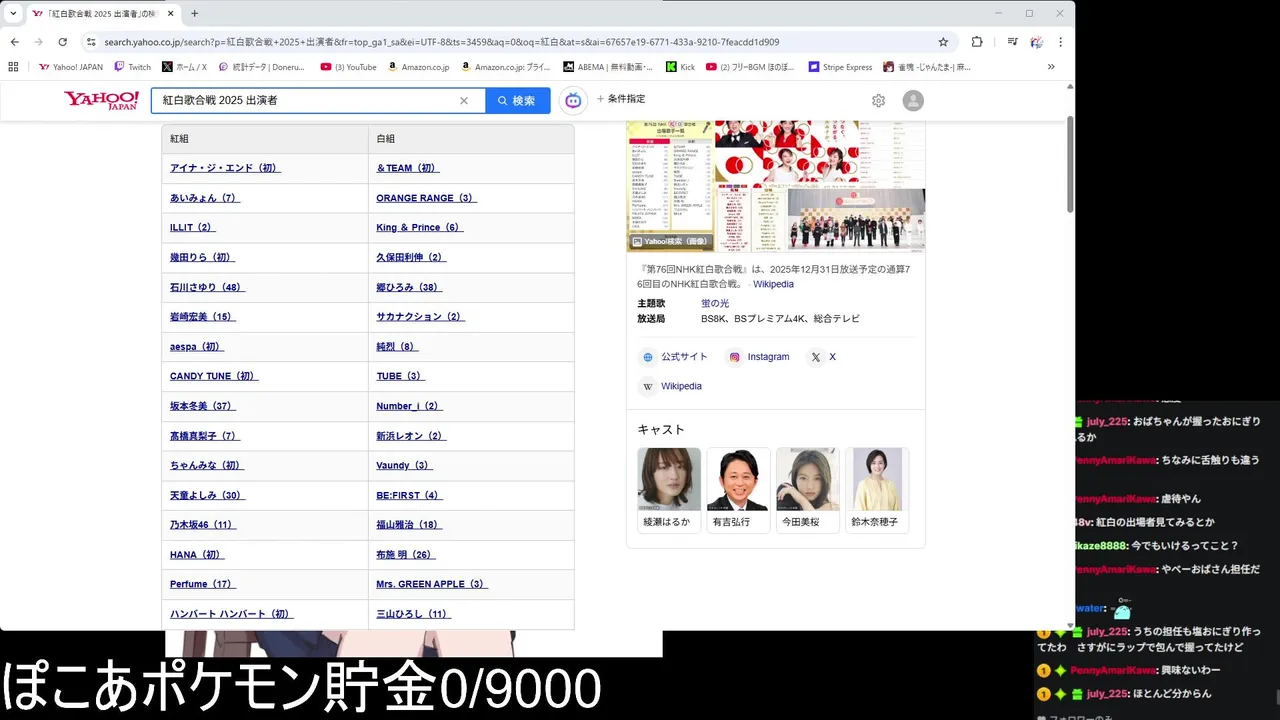Screen dimensions: 1280x720
Task: Open the media control icon in toolbar
Action: (1012, 42)
